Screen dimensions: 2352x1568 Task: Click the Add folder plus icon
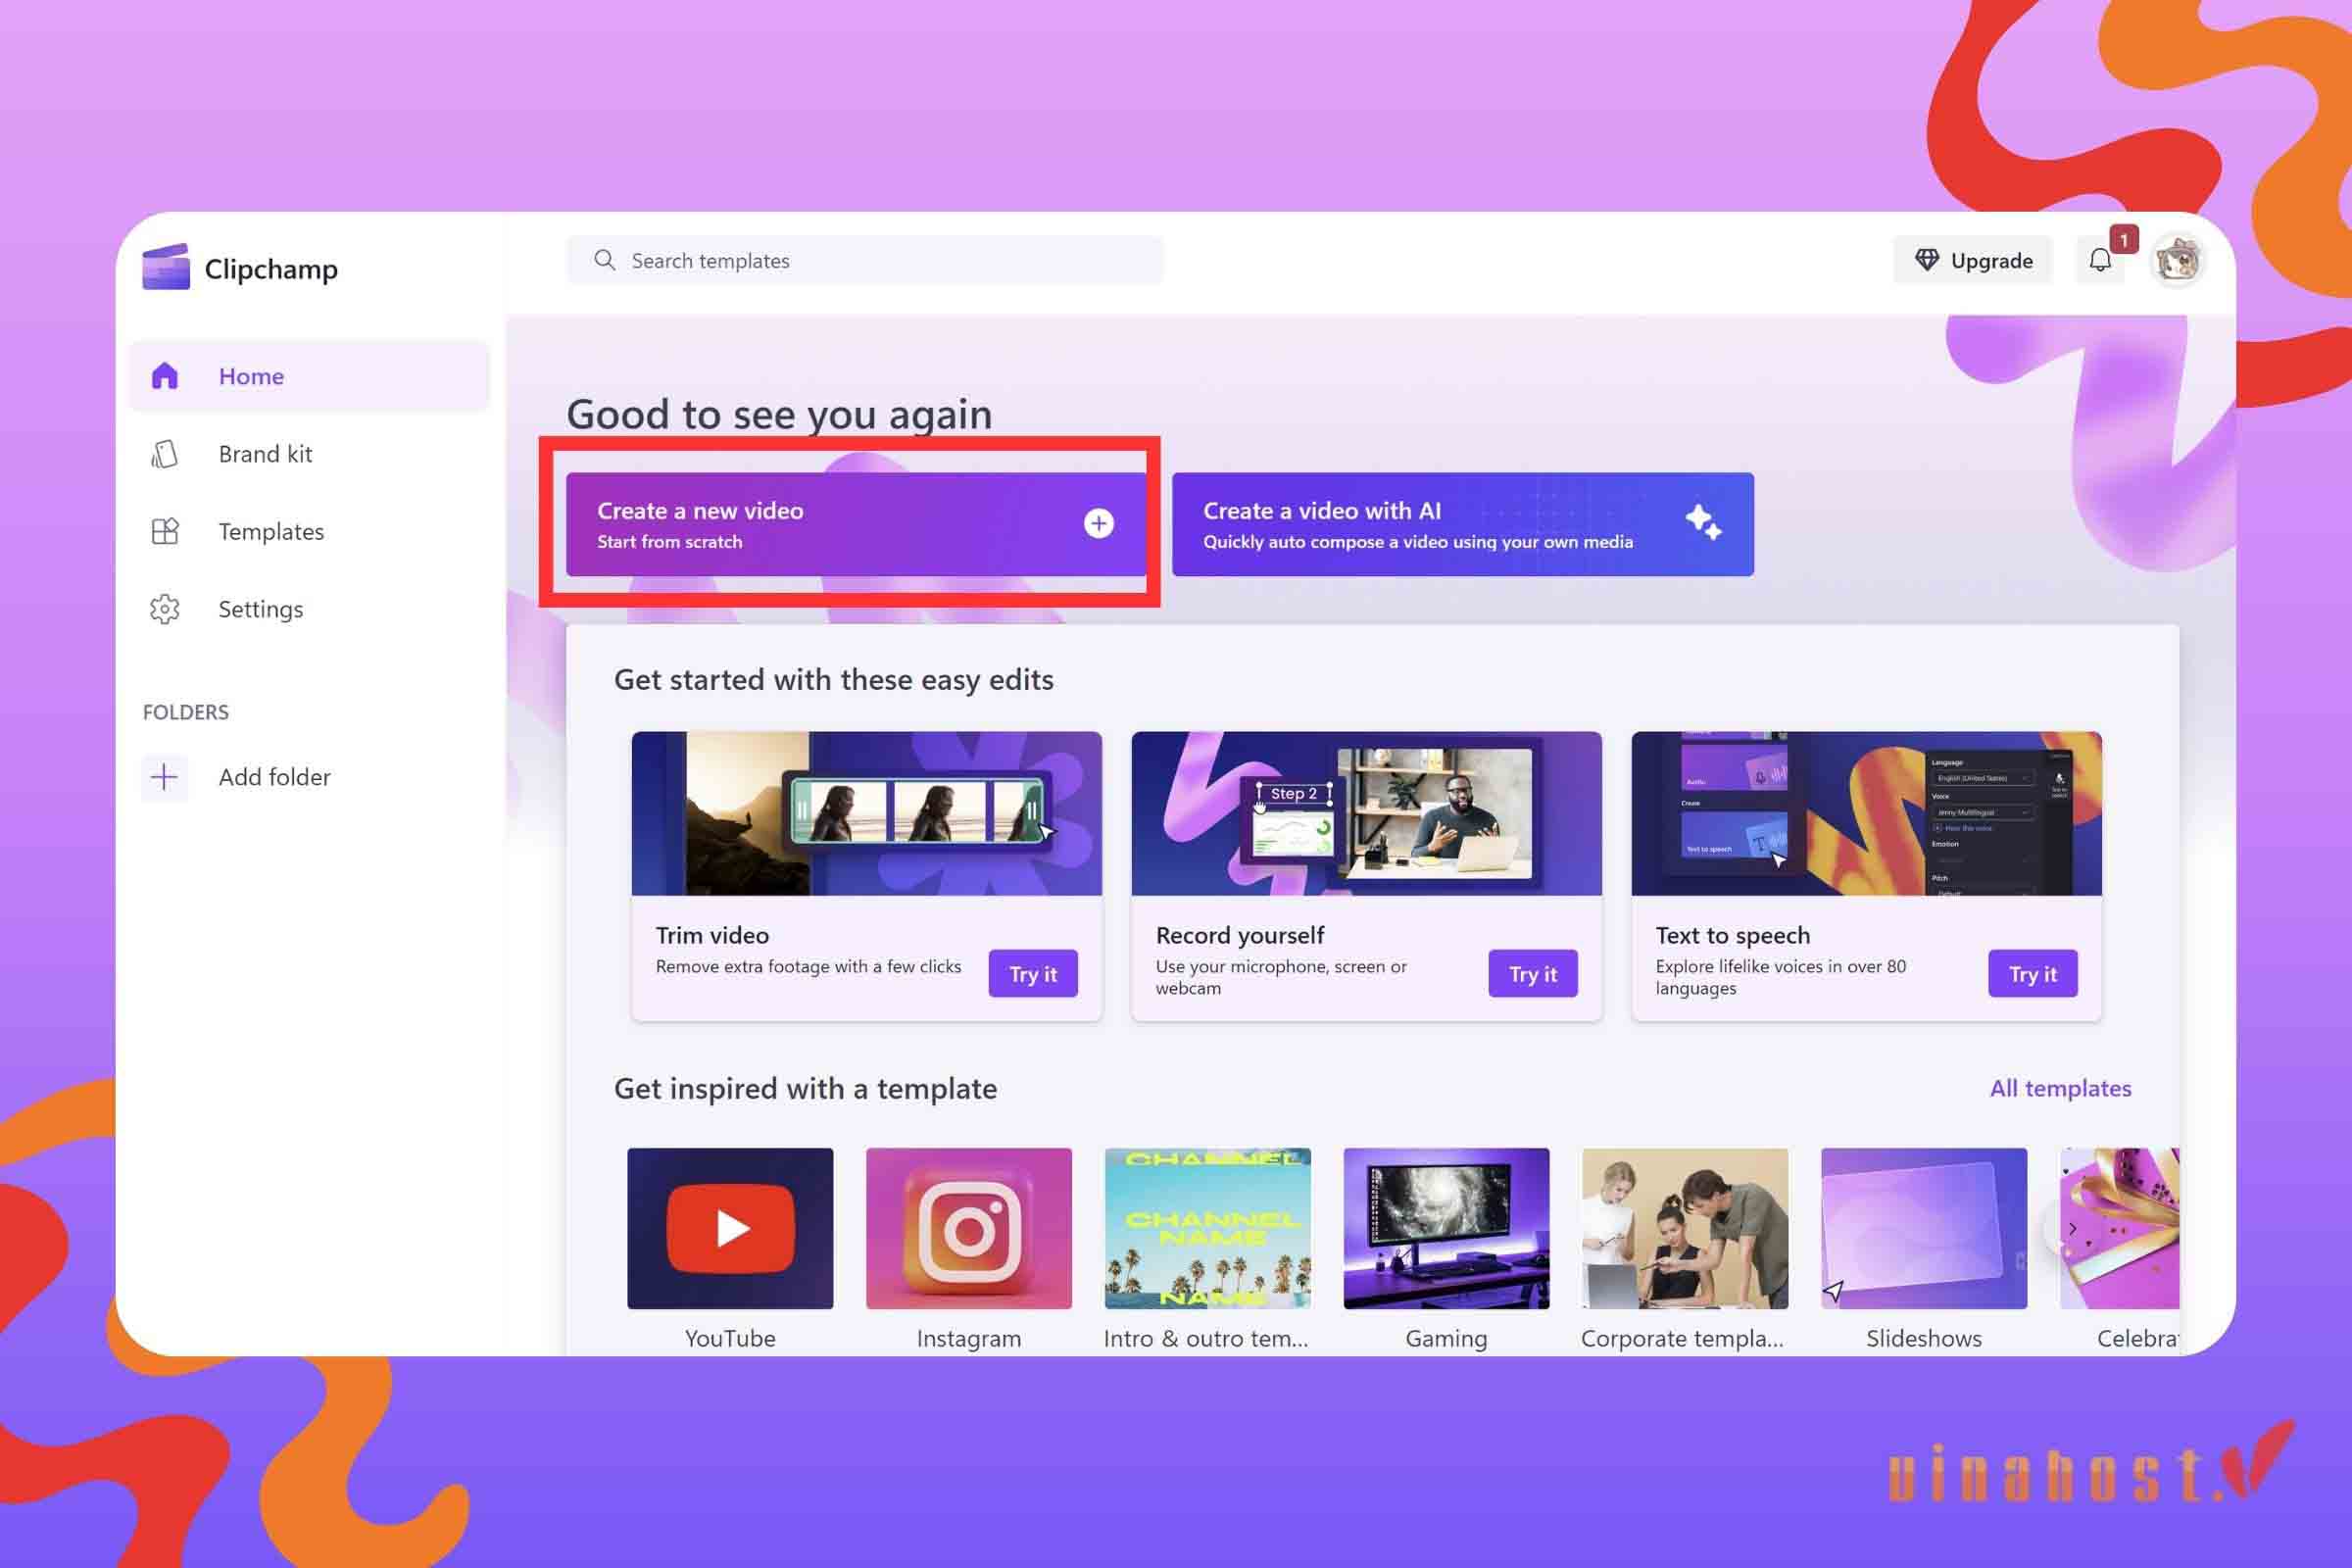[164, 777]
